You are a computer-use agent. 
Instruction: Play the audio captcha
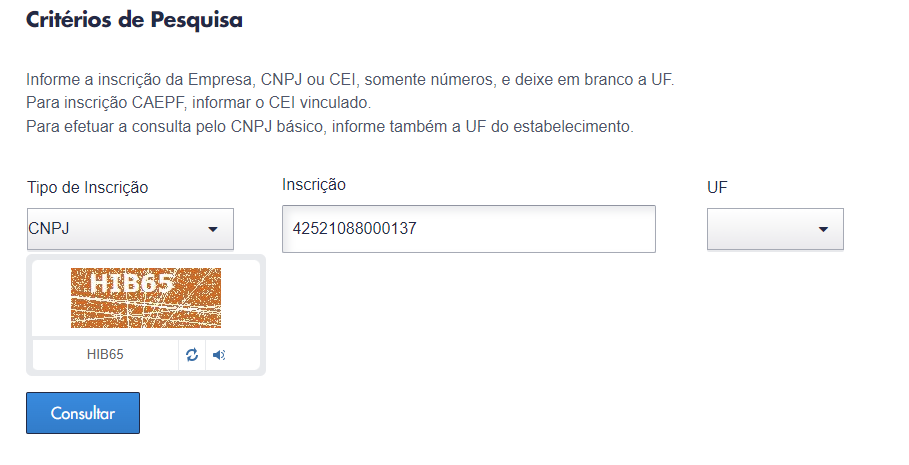click(219, 355)
